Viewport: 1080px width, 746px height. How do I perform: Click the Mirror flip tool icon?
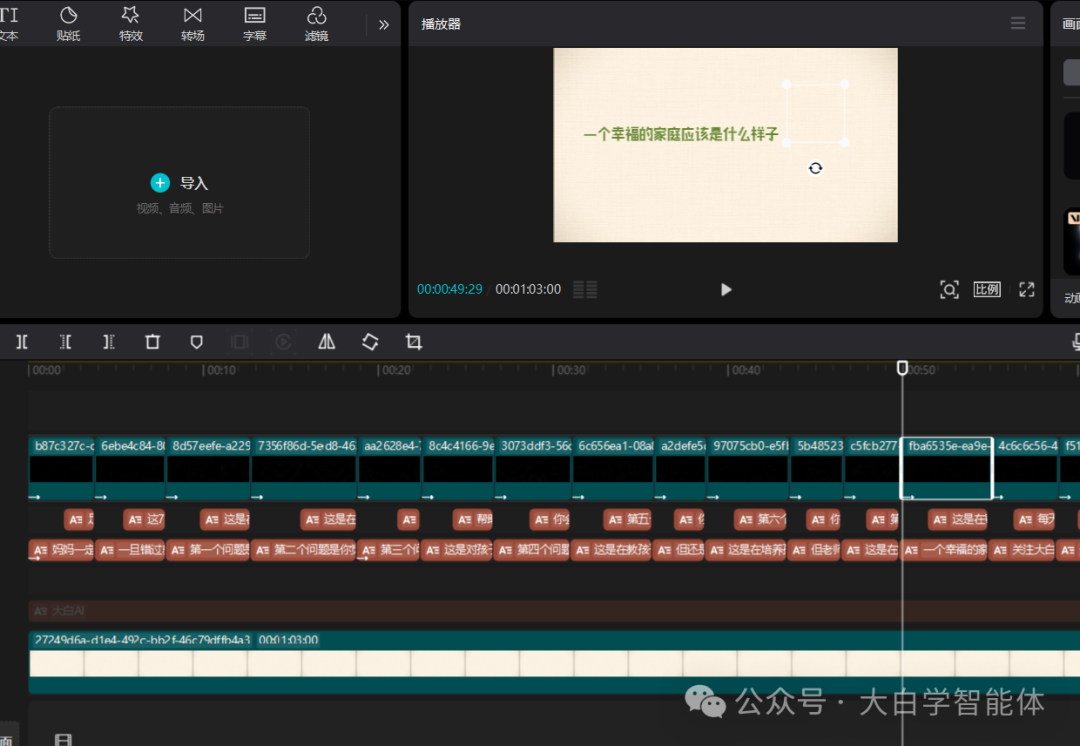pos(326,342)
